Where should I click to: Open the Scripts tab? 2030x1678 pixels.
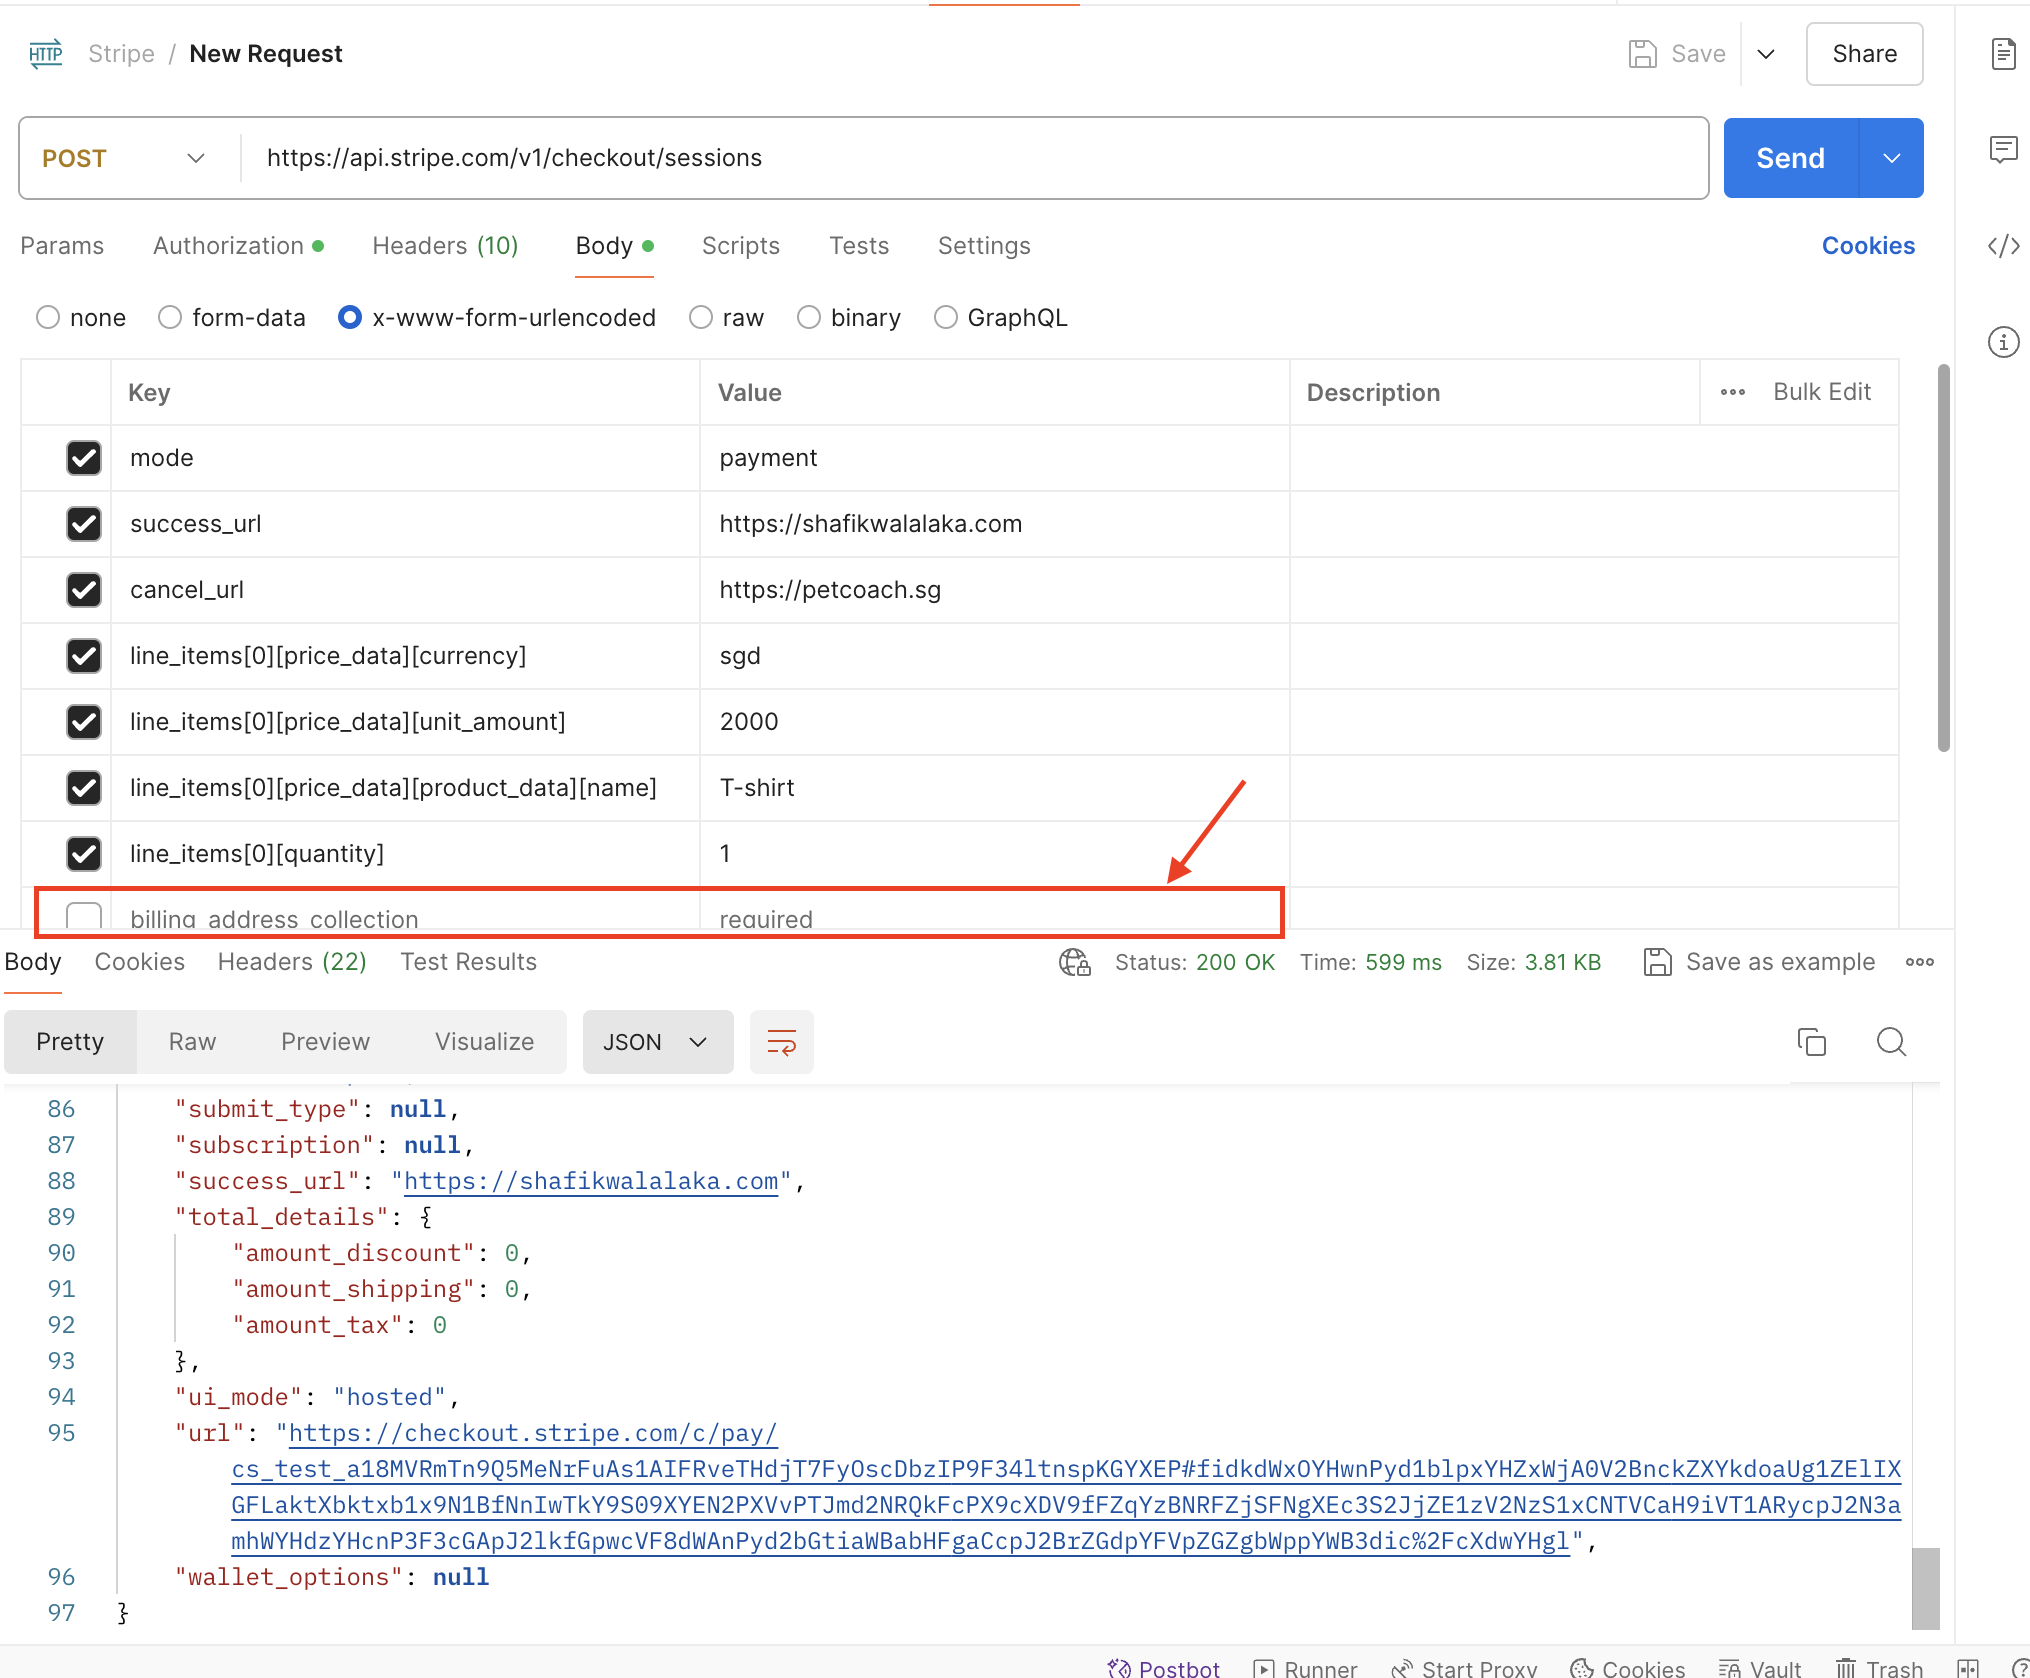[x=740, y=246]
